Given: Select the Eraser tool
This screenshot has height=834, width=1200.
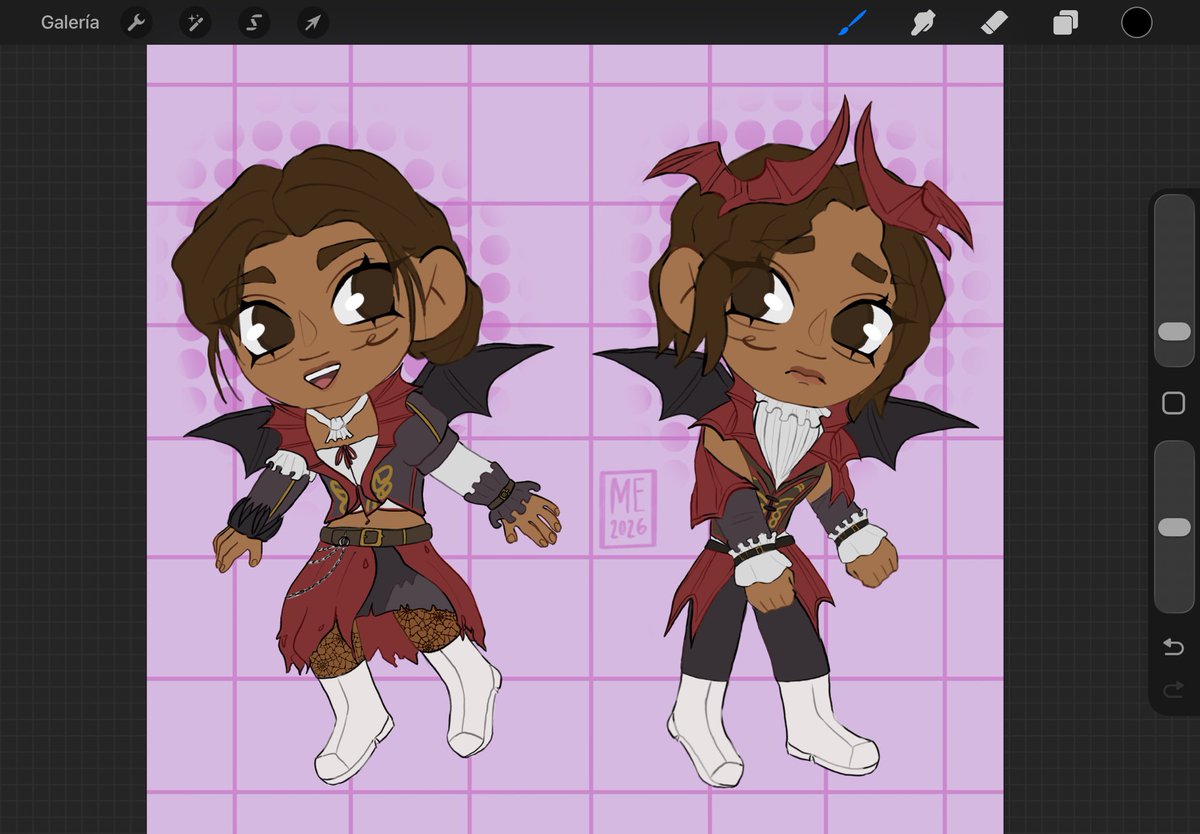Looking at the screenshot, I should [994, 22].
